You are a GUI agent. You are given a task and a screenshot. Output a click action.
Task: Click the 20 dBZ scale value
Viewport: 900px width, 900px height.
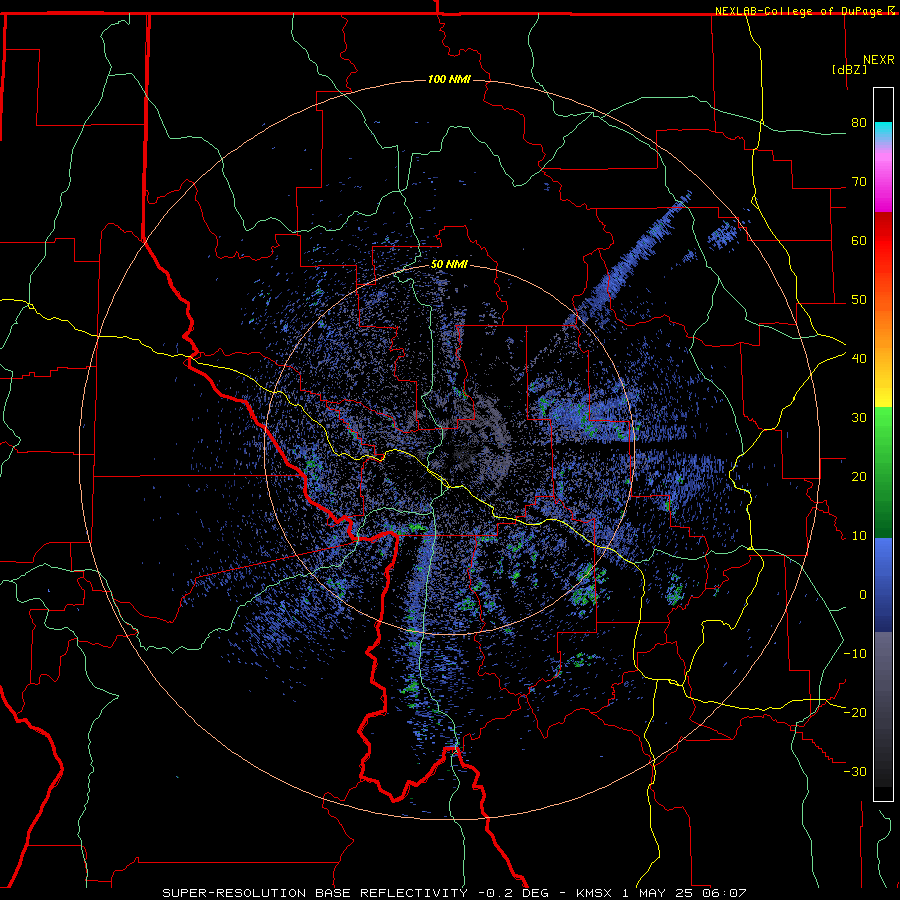[x=859, y=476]
